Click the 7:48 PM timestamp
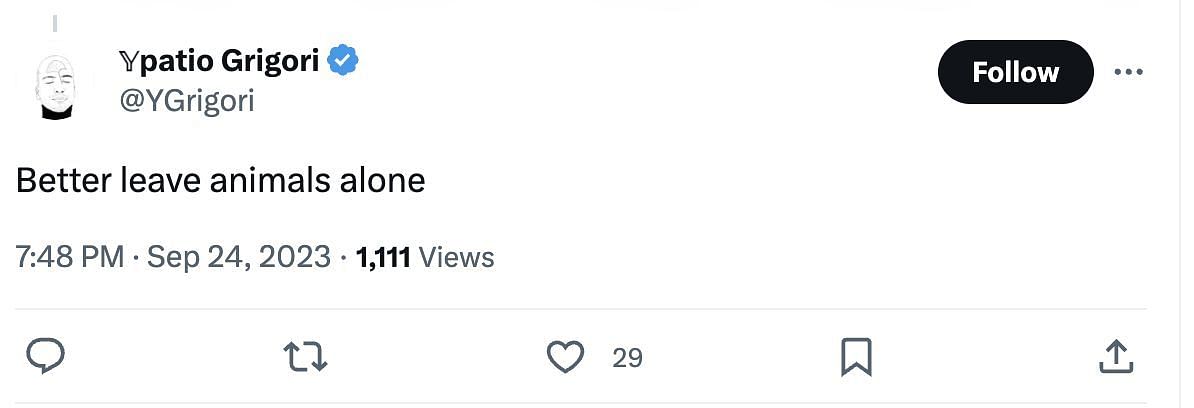1194x408 pixels. coord(69,257)
